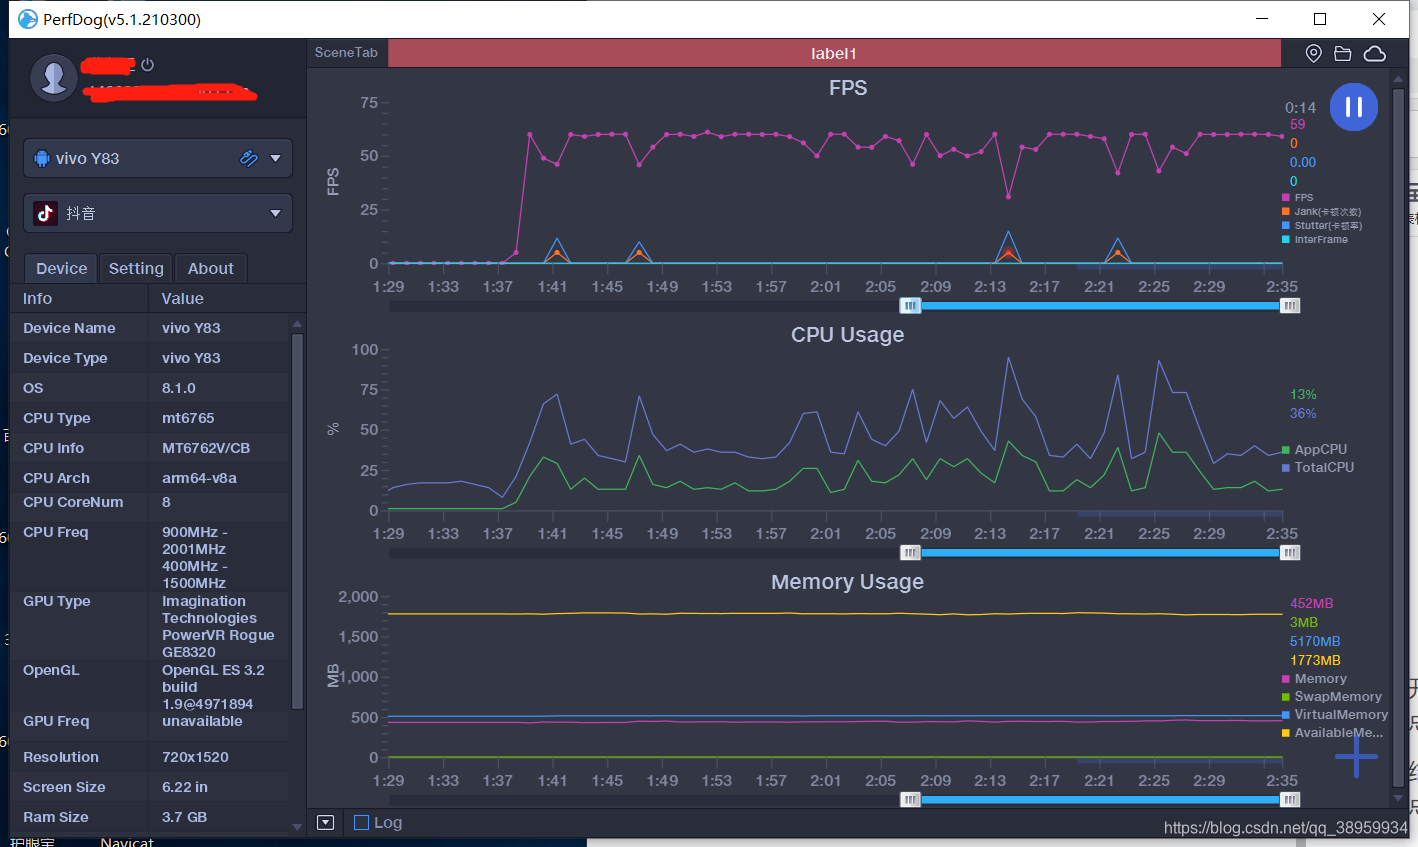Toggle the VirtualMemory legend entry
Image resolution: width=1418 pixels, height=847 pixels.
pos(1335,714)
